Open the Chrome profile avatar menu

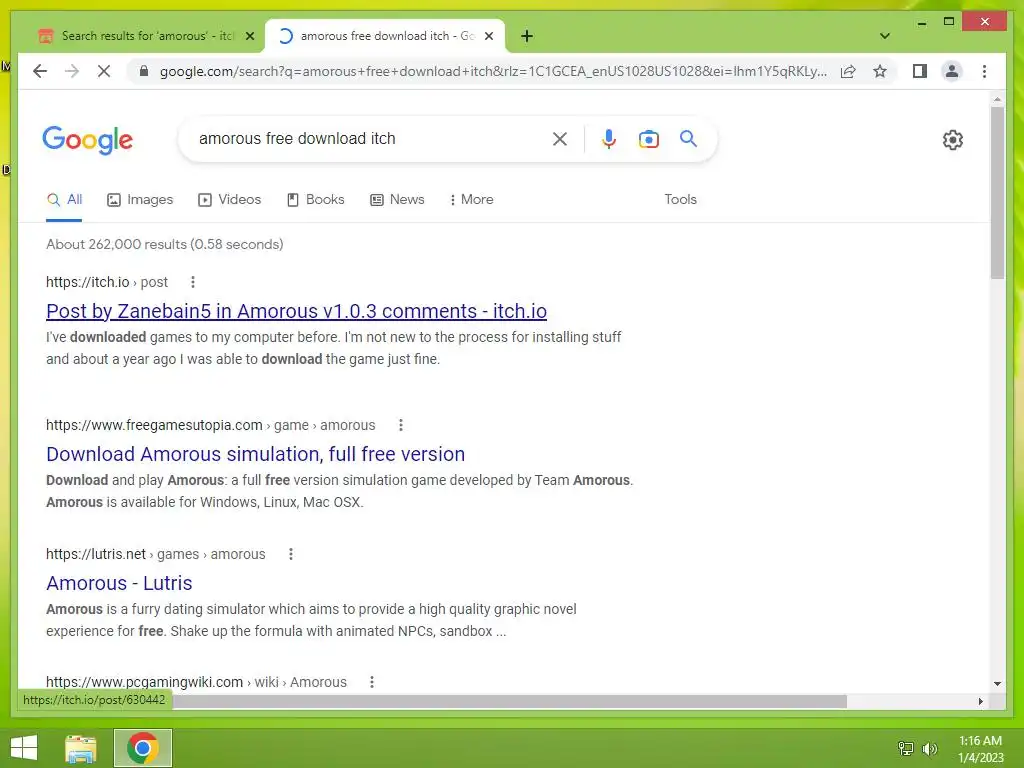click(x=952, y=71)
